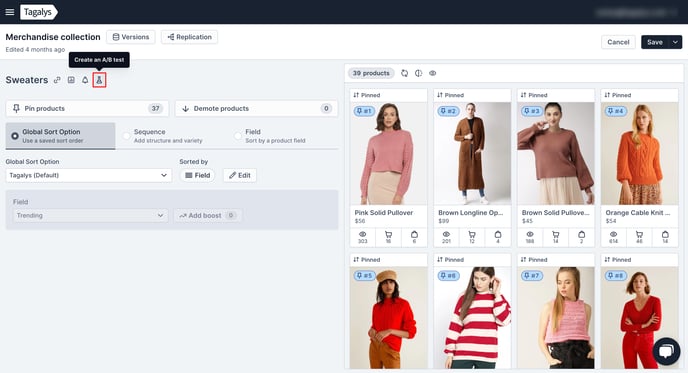Viewport: 688px width, 373px height.
Task: Click the #3 pin badge
Action: click(x=531, y=111)
